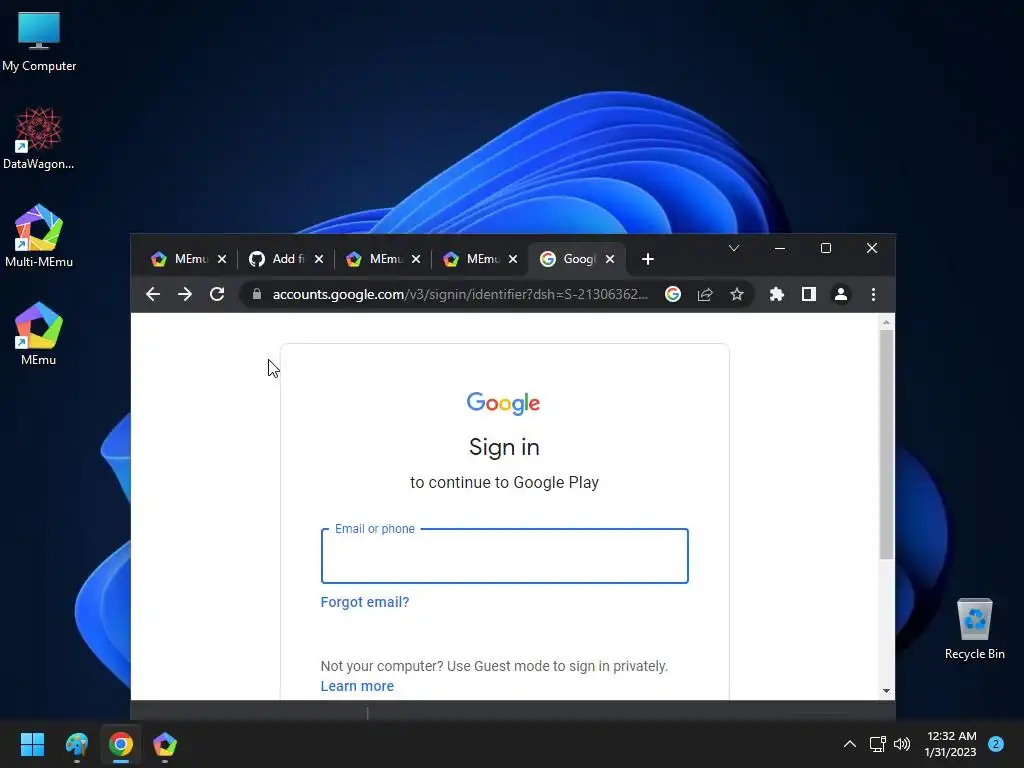Focus the Chrome address bar URL
Image resolution: width=1024 pixels, height=768 pixels.
coord(460,295)
